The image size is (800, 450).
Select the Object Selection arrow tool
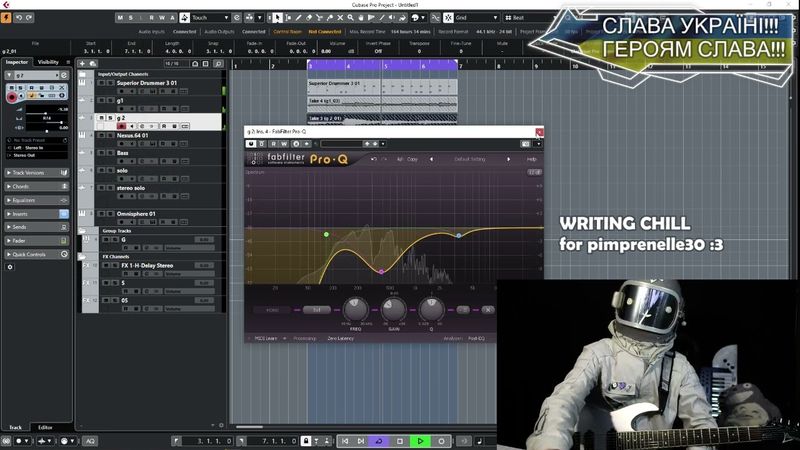277,17
